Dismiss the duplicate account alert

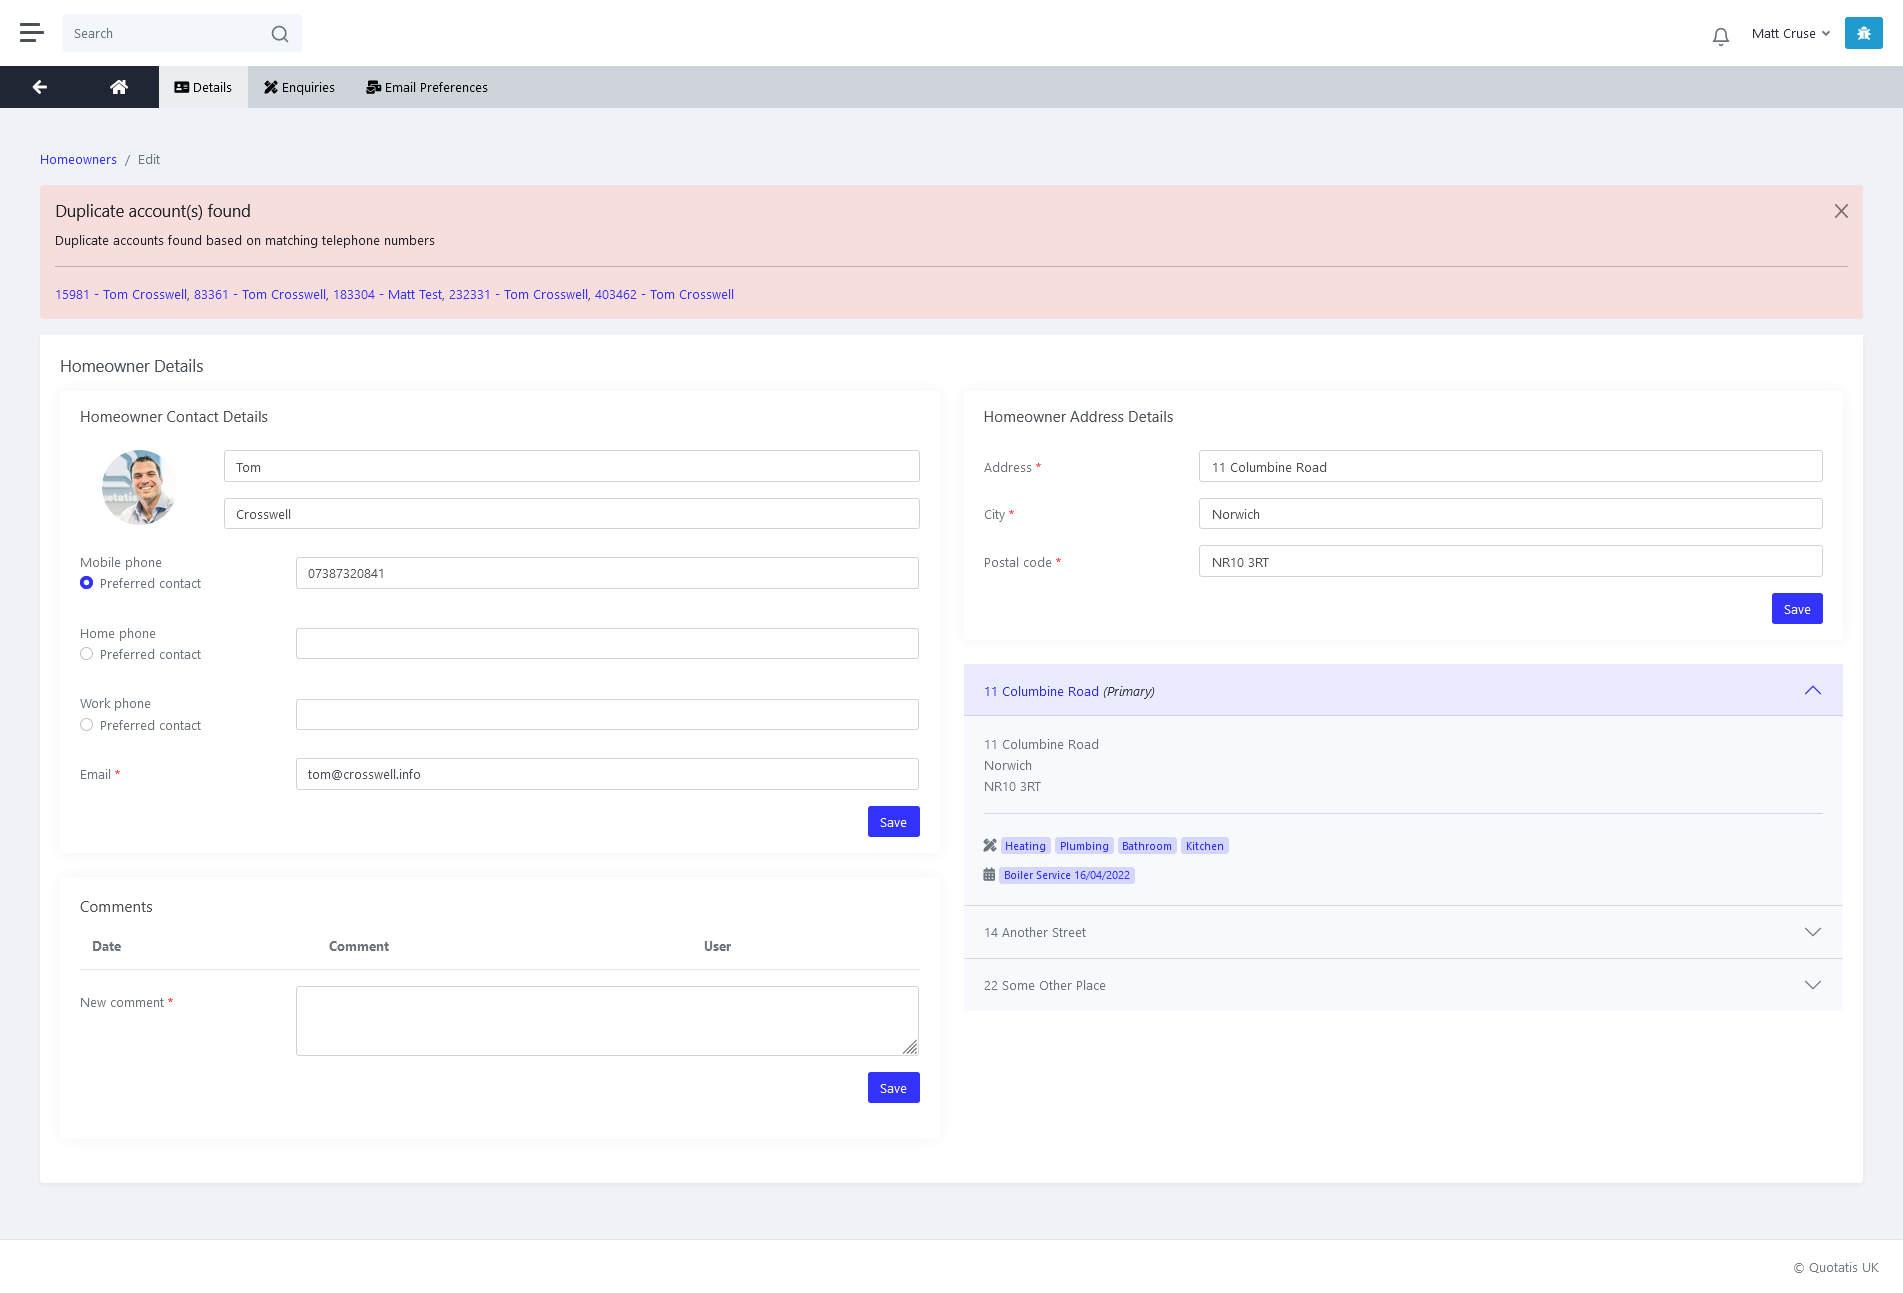(x=1840, y=211)
